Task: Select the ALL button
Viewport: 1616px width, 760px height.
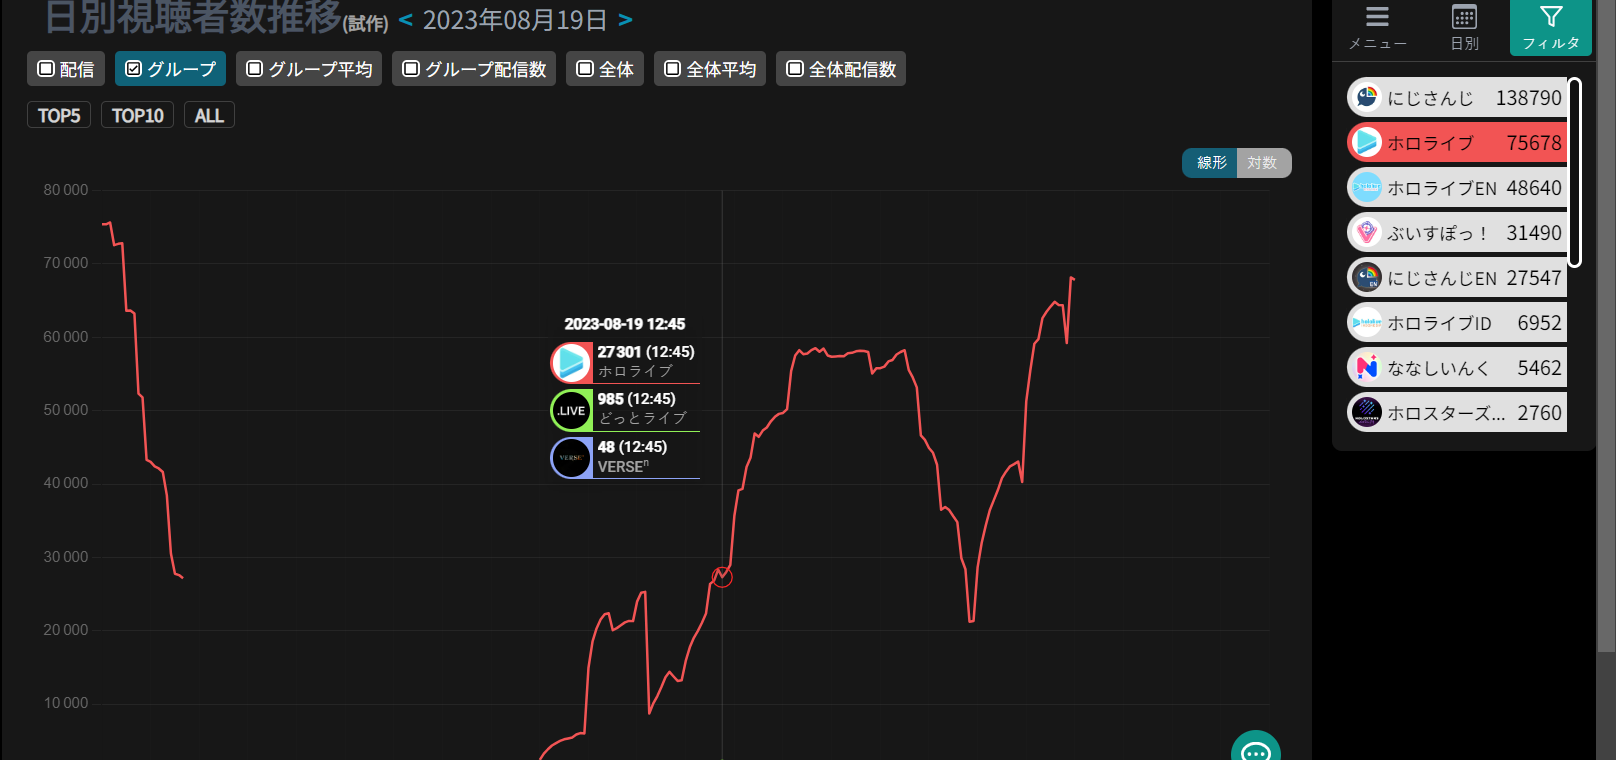Action: (209, 115)
